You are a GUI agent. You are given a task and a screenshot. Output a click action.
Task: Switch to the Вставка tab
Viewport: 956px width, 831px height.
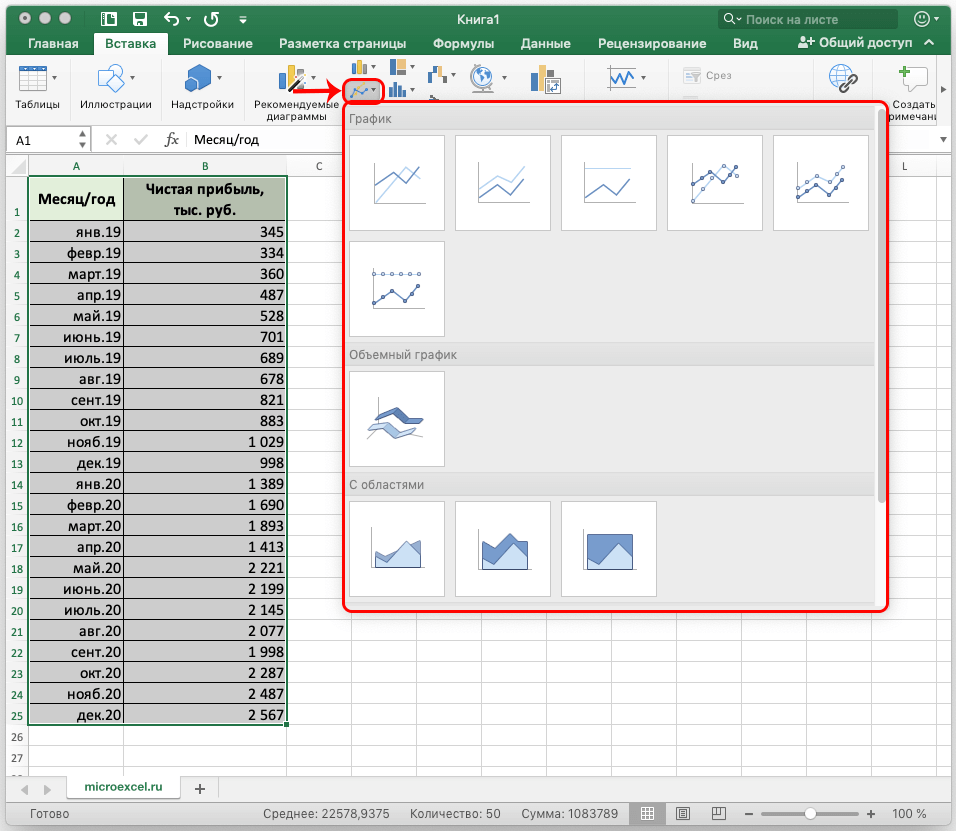point(130,43)
